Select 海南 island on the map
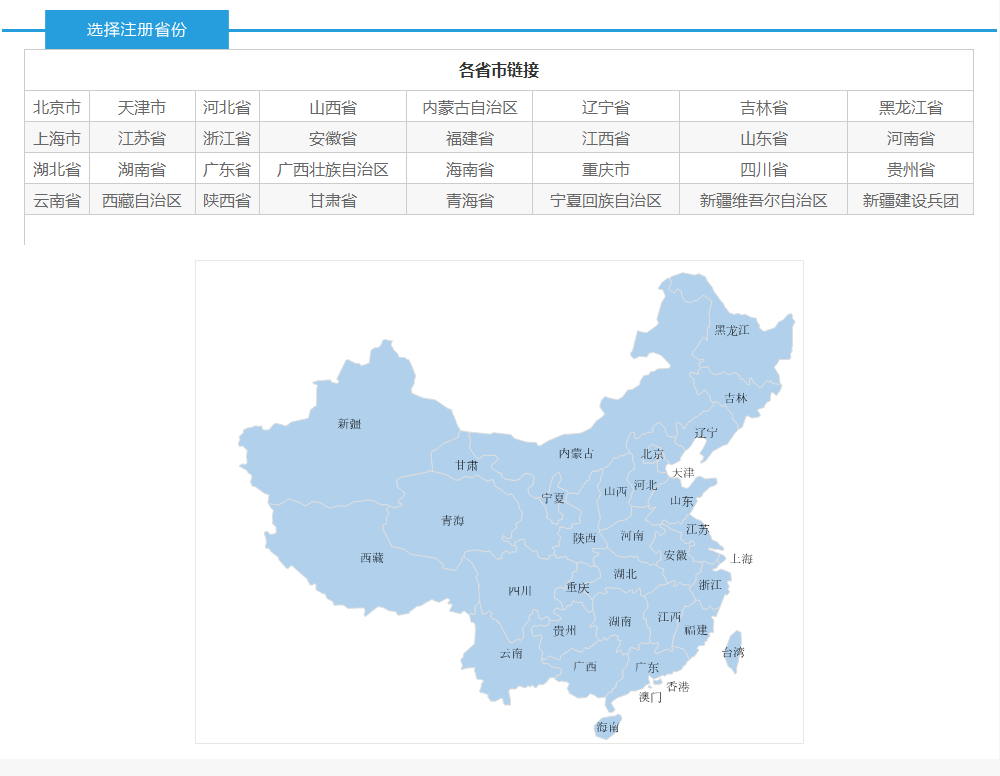The height and width of the screenshot is (776, 1000). (608, 727)
